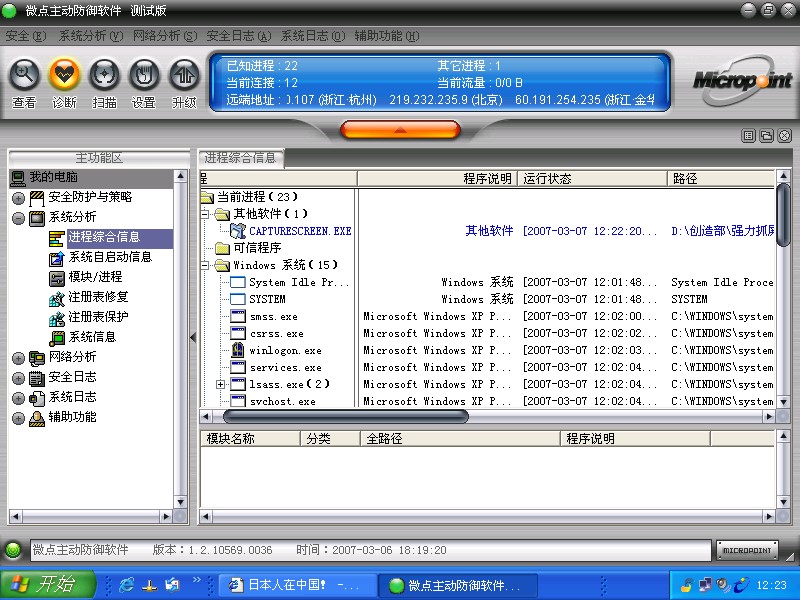Screen dimensions: 800x600
Task: Select the winlogon.exe process icon
Action: point(238,350)
